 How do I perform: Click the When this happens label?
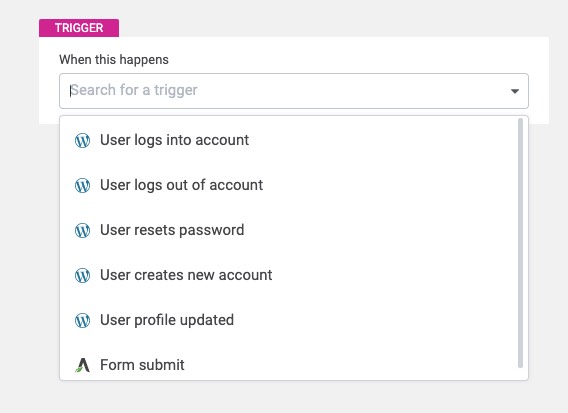click(x=114, y=59)
